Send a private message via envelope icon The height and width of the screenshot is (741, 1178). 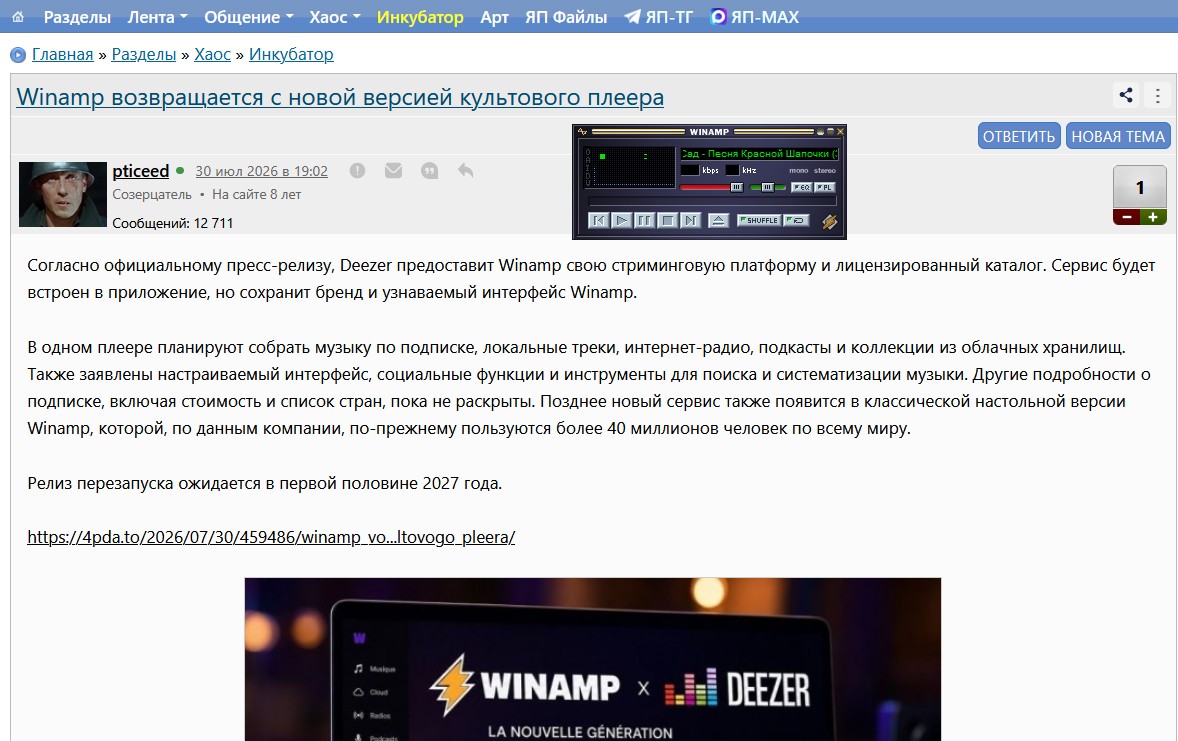394,171
